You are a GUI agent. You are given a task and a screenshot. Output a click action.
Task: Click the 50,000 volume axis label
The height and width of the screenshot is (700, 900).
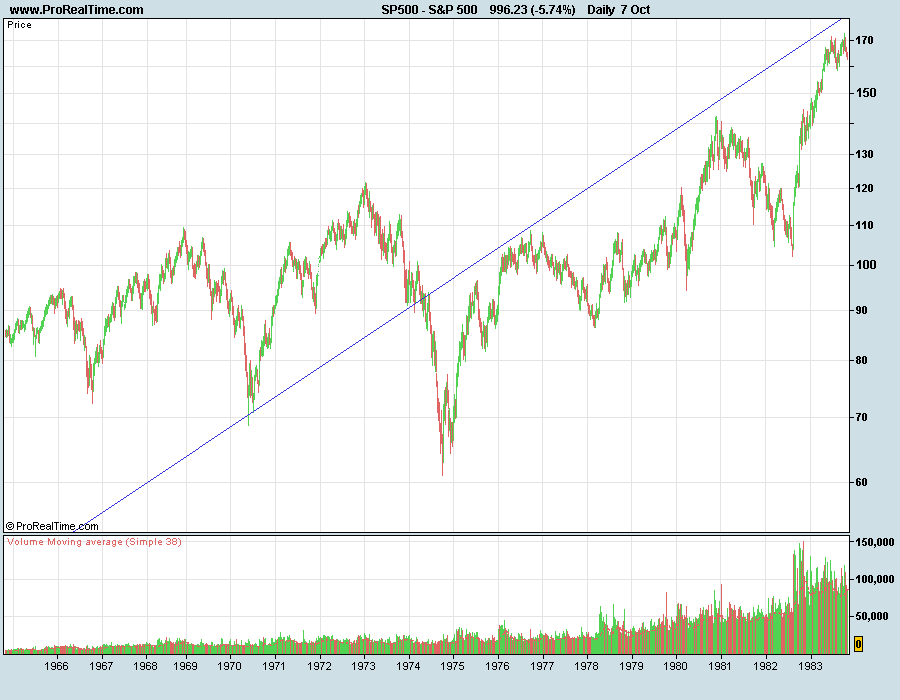coord(872,616)
